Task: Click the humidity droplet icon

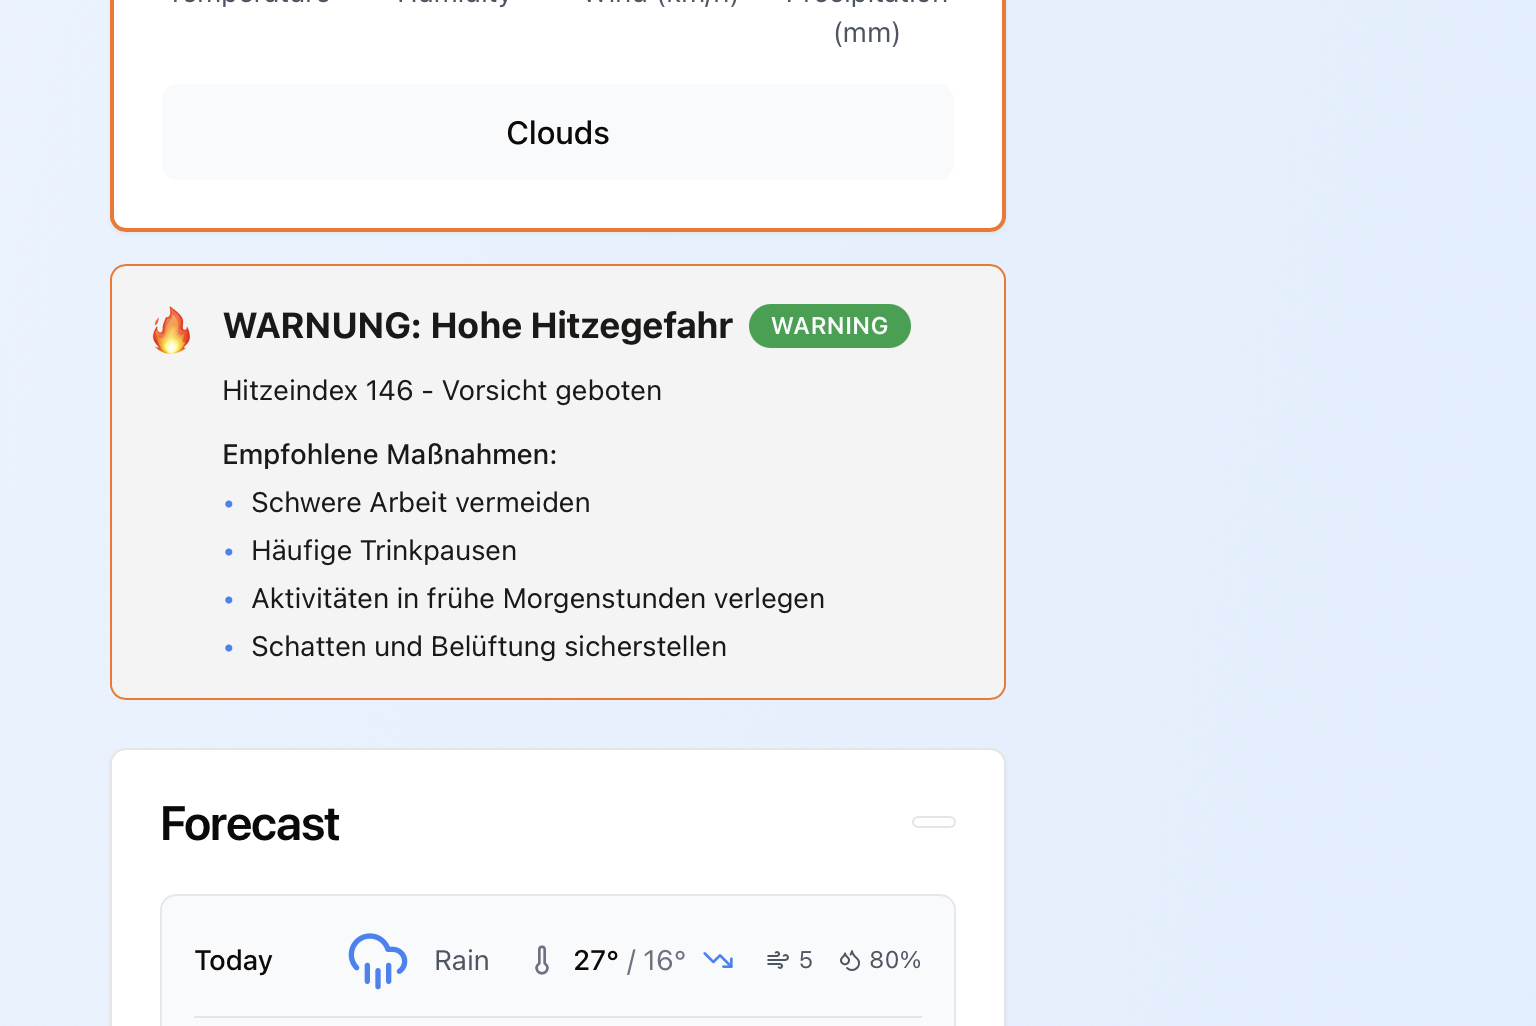Action: [850, 960]
